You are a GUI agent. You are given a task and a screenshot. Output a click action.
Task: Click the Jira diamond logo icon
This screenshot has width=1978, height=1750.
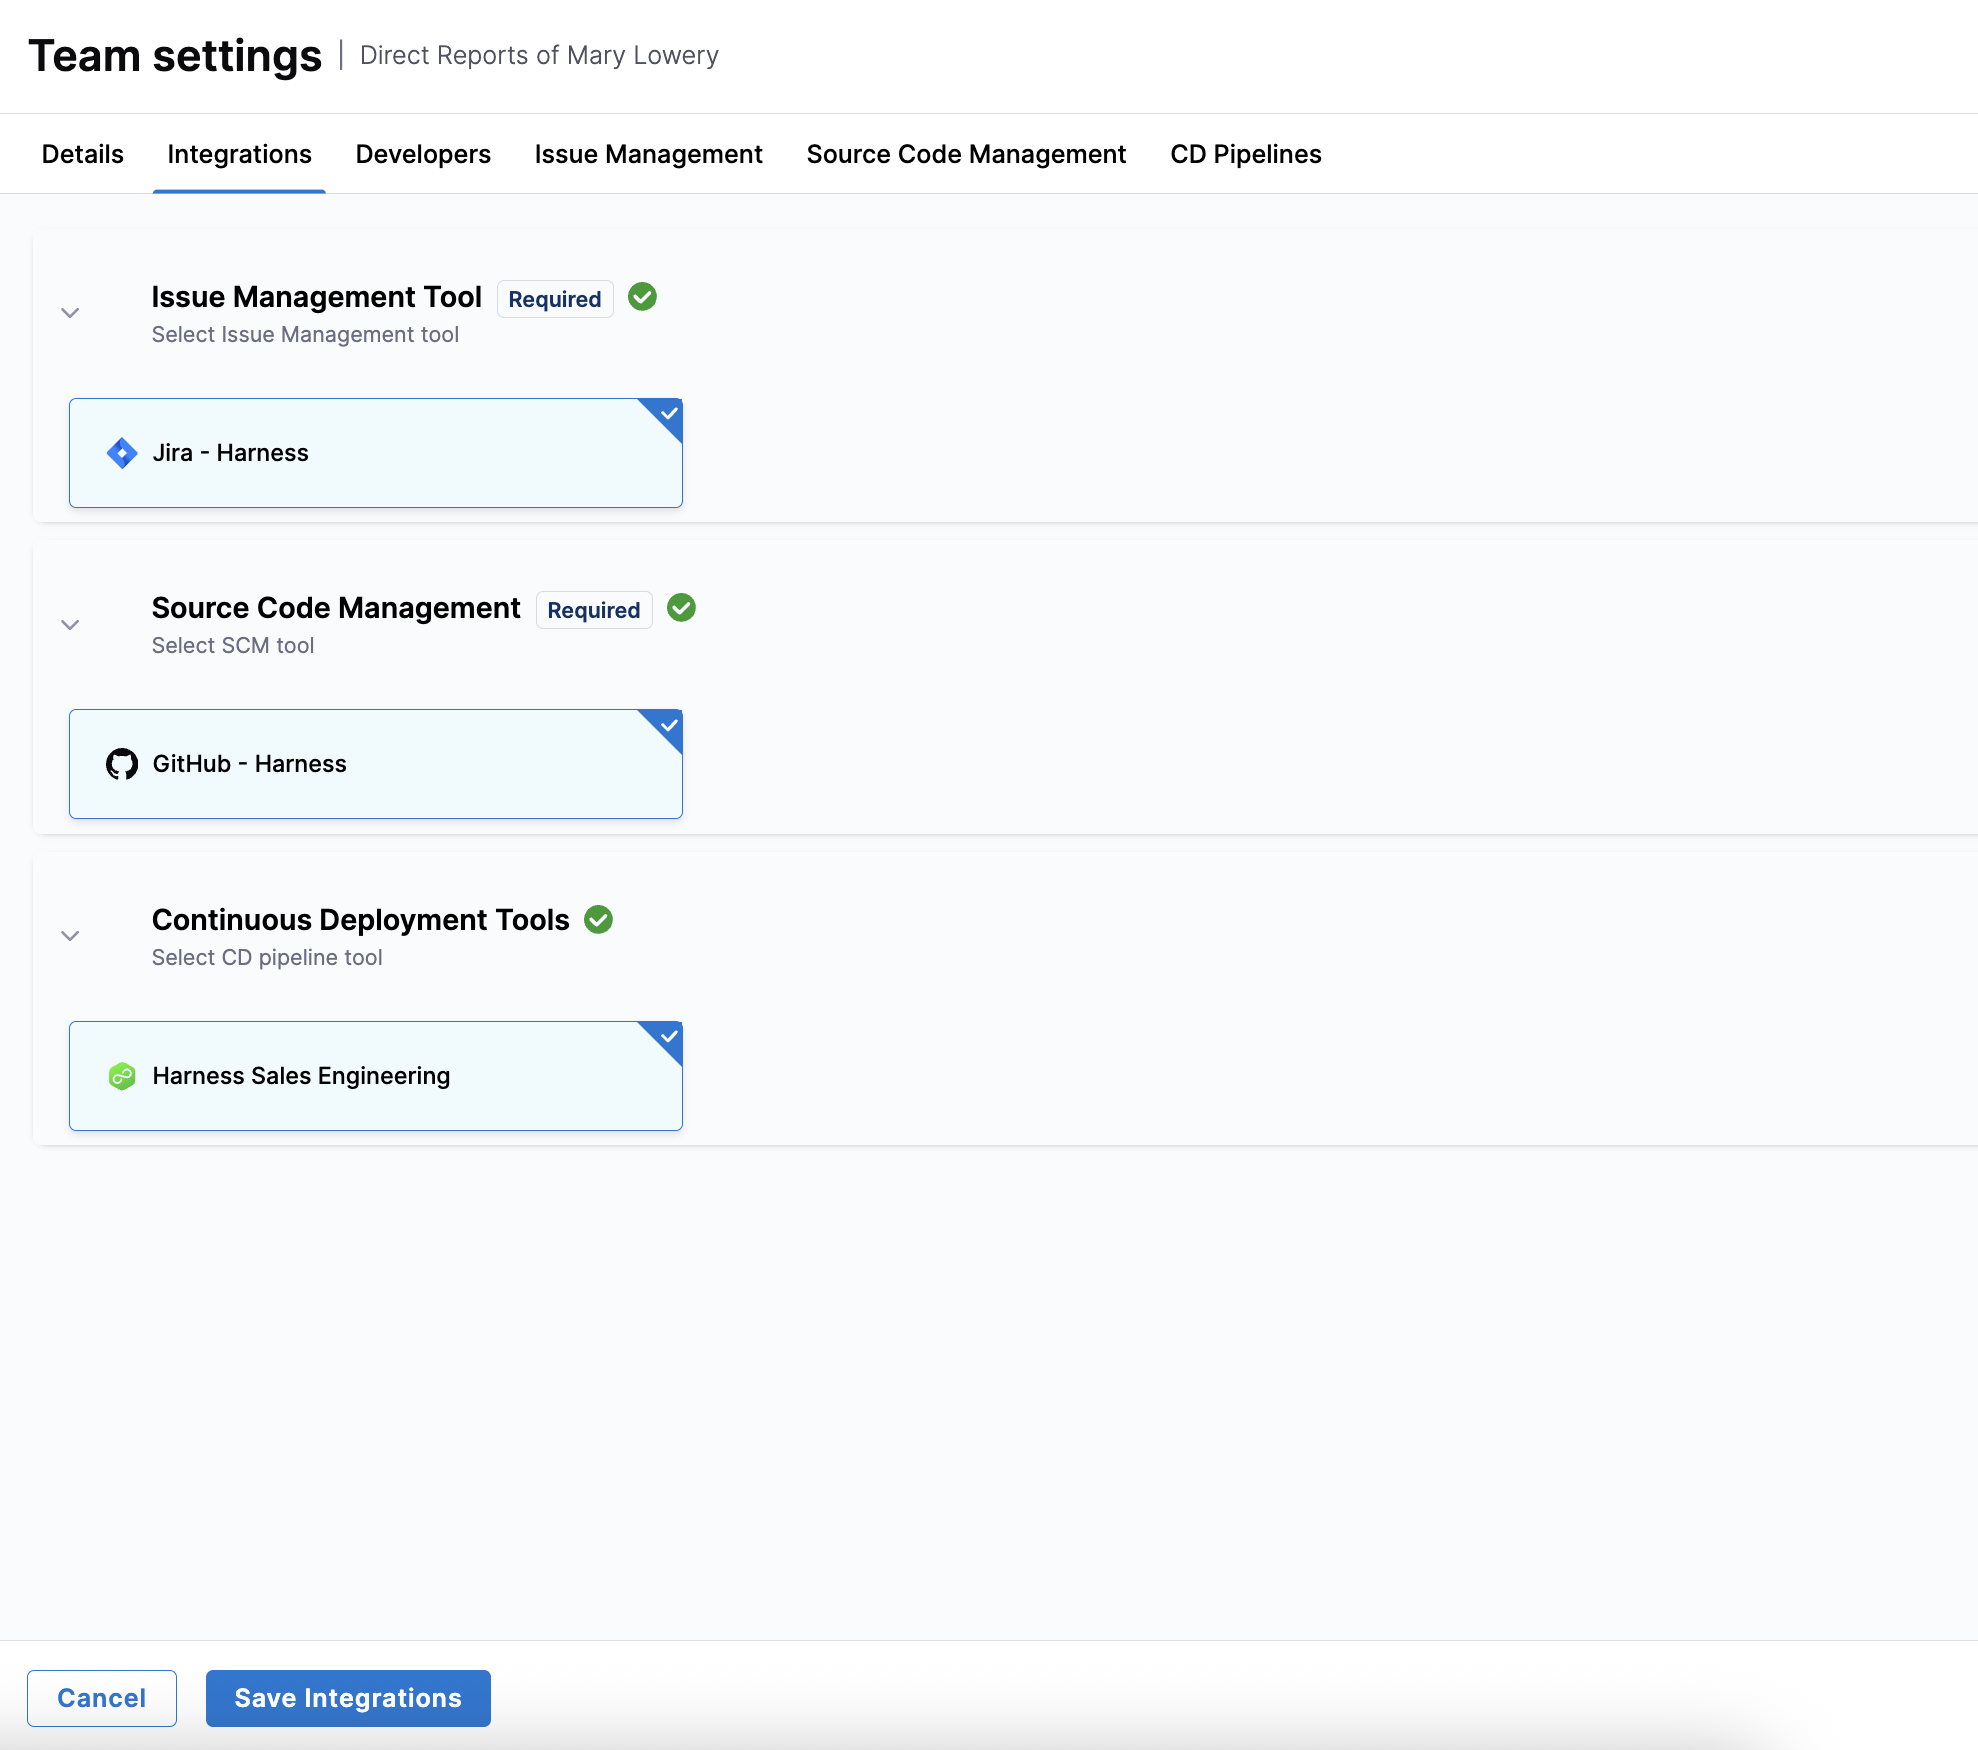tap(122, 453)
